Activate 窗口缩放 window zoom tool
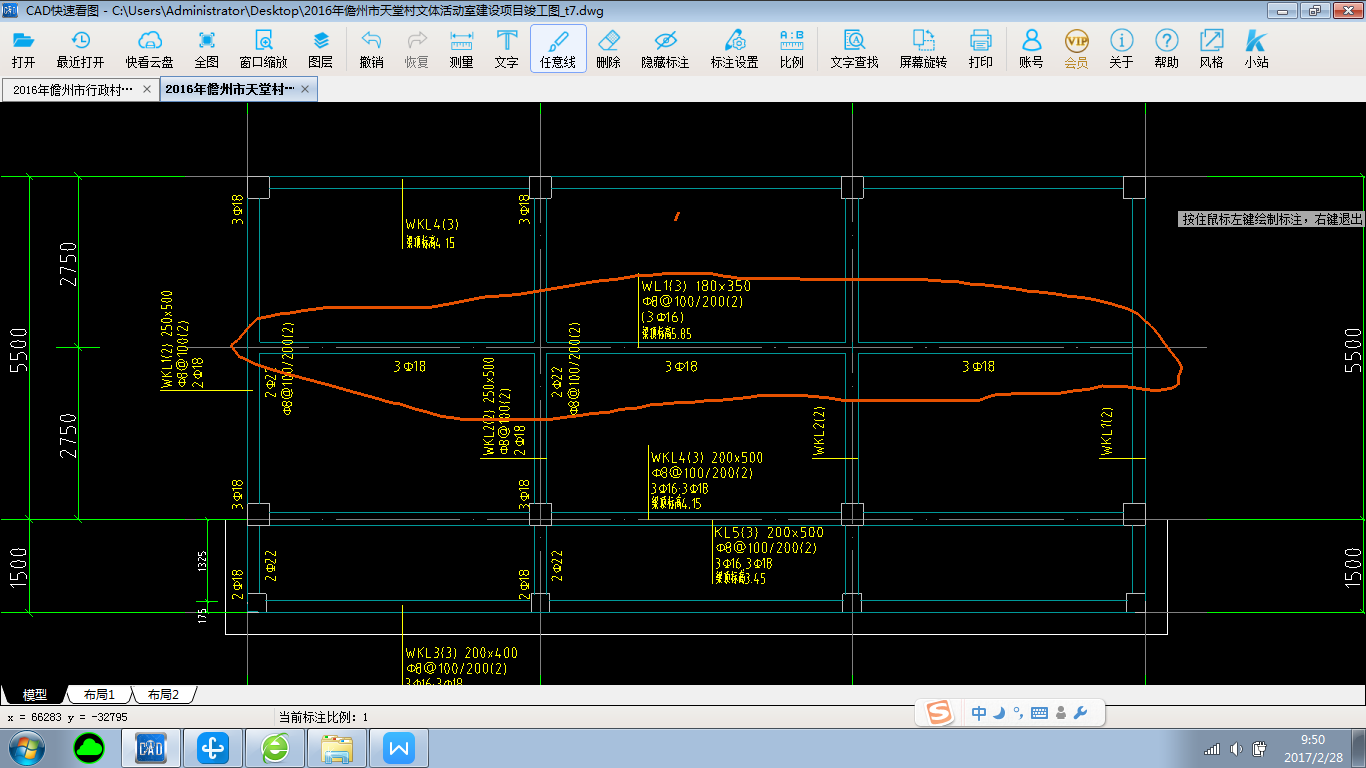The width and height of the screenshot is (1366, 768). click(x=264, y=49)
